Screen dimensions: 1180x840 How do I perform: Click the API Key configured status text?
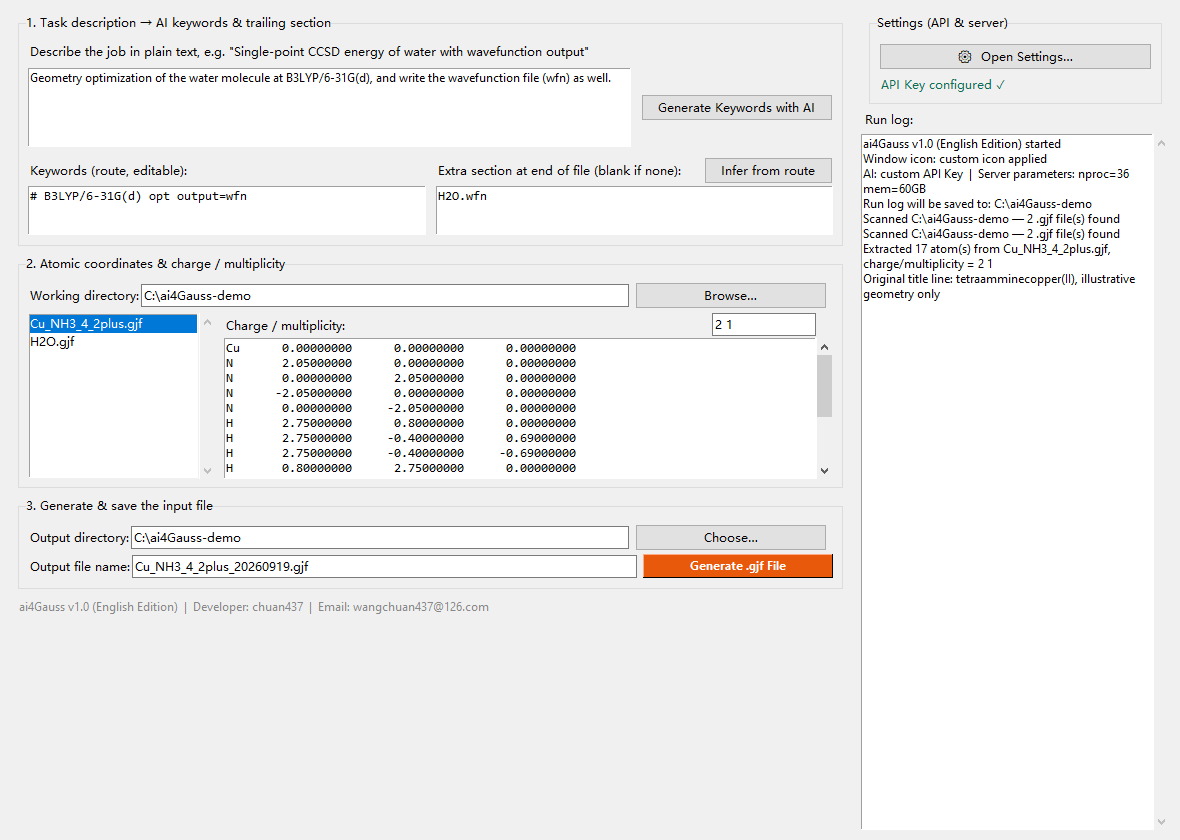click(x=942, y=85)
